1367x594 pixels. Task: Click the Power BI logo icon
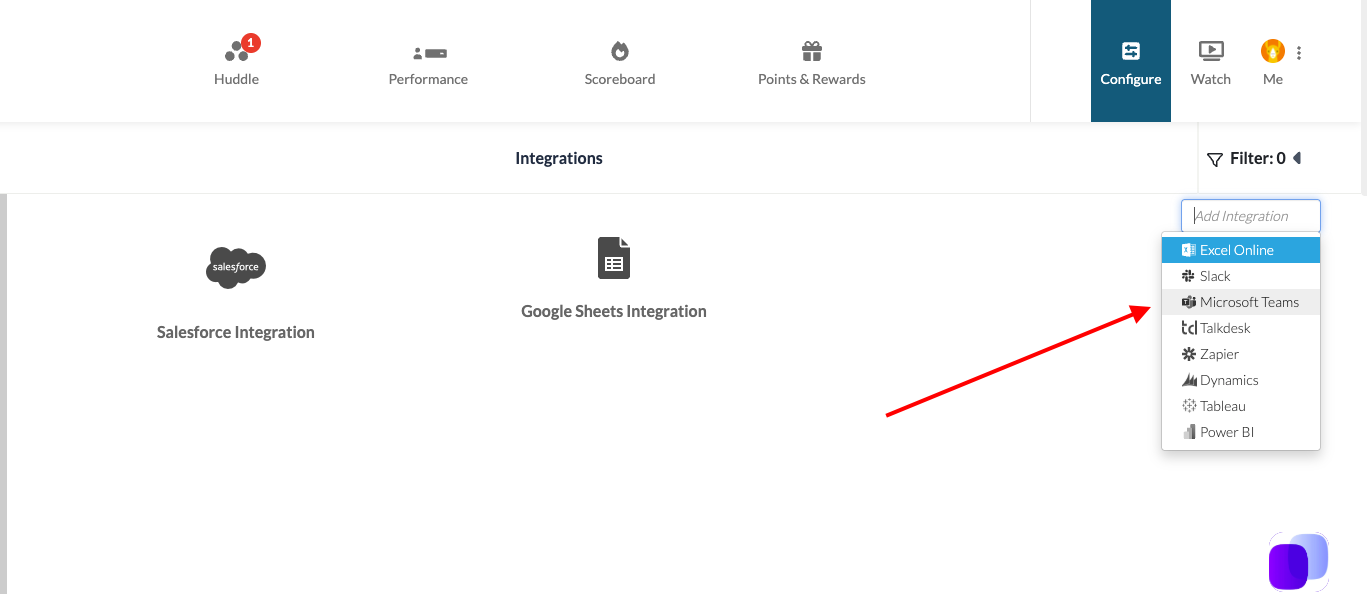[x=1189, y=432]
